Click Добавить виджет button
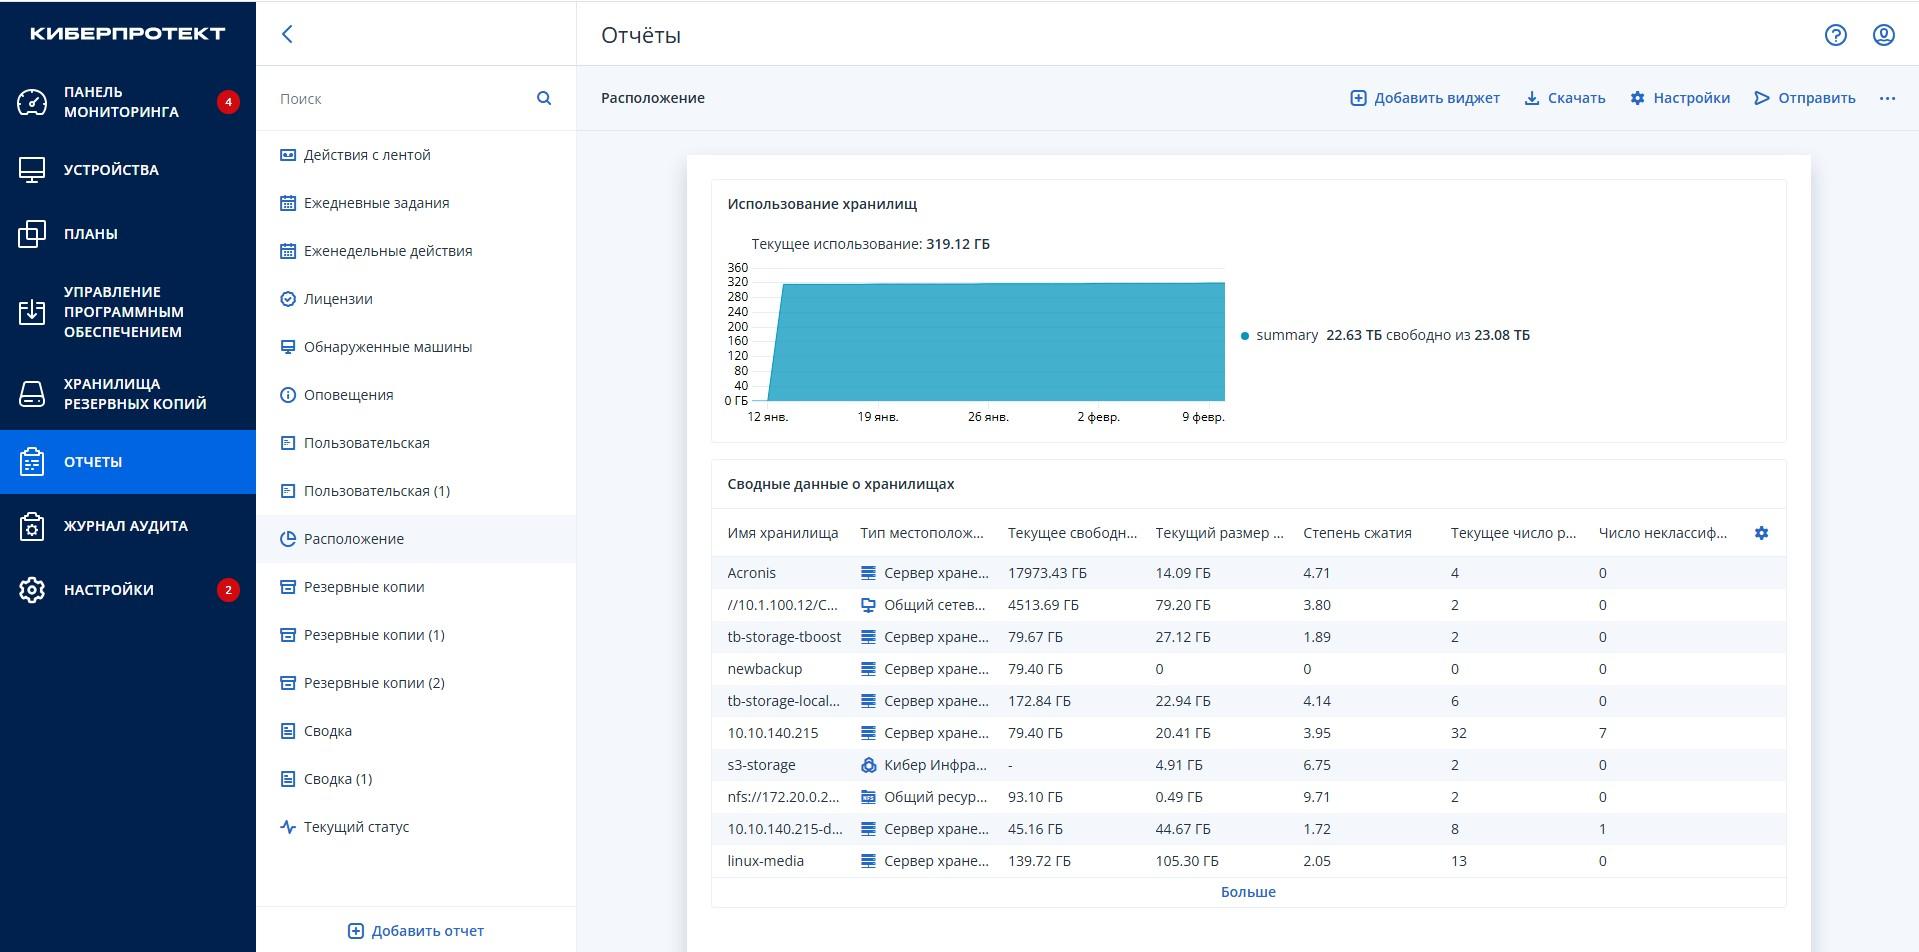 click(1425, 98)
